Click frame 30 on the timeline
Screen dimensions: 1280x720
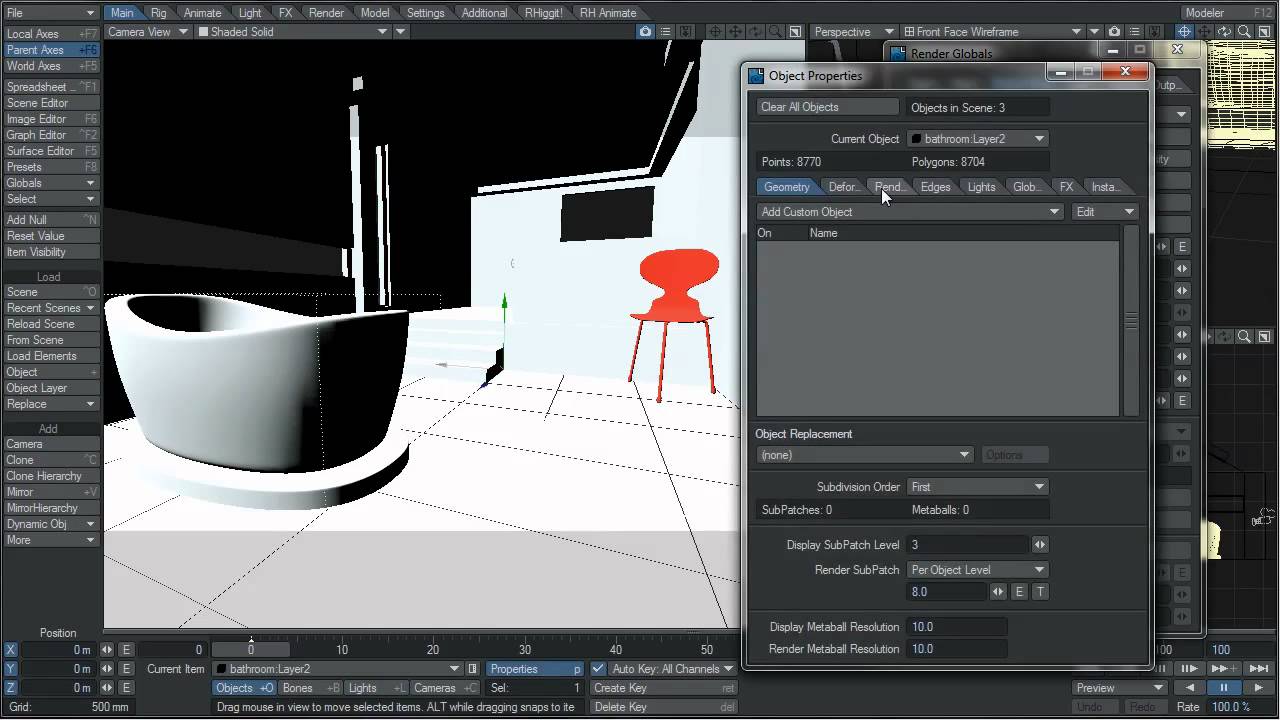(525, 650)
